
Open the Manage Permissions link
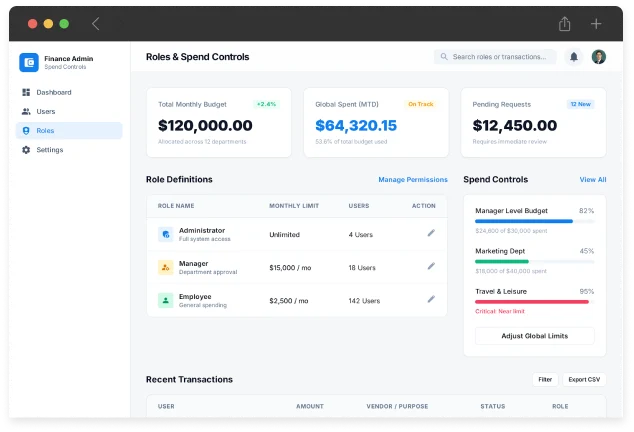pos(413,179)
